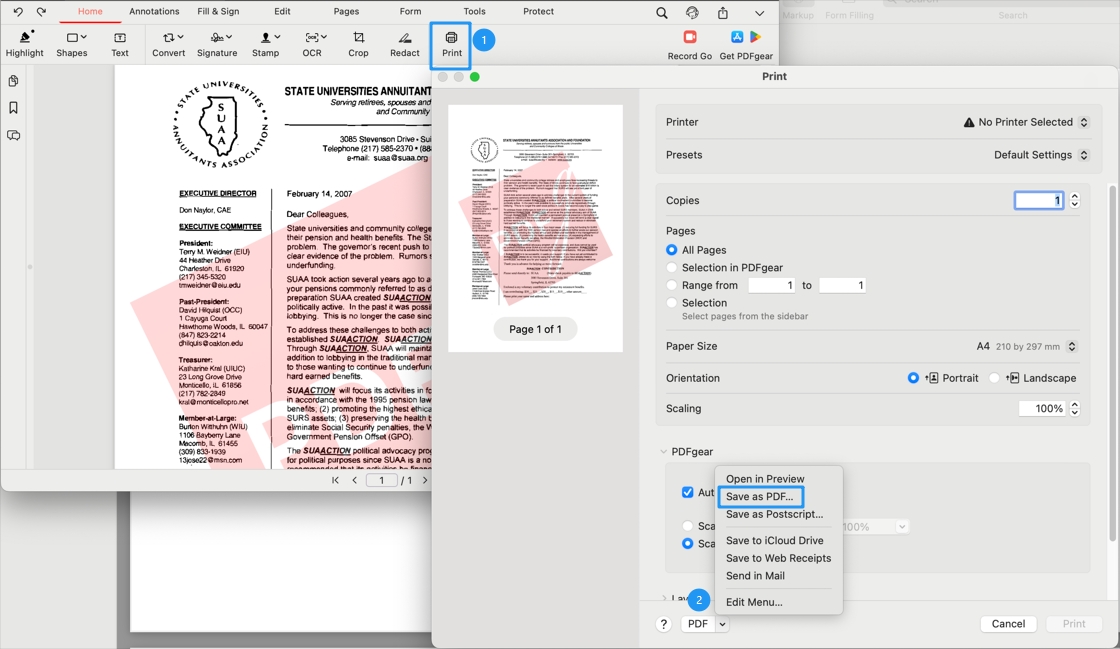Switch orientation to Landscape
Screen dimensions: 1120x649
coord(995,377)
